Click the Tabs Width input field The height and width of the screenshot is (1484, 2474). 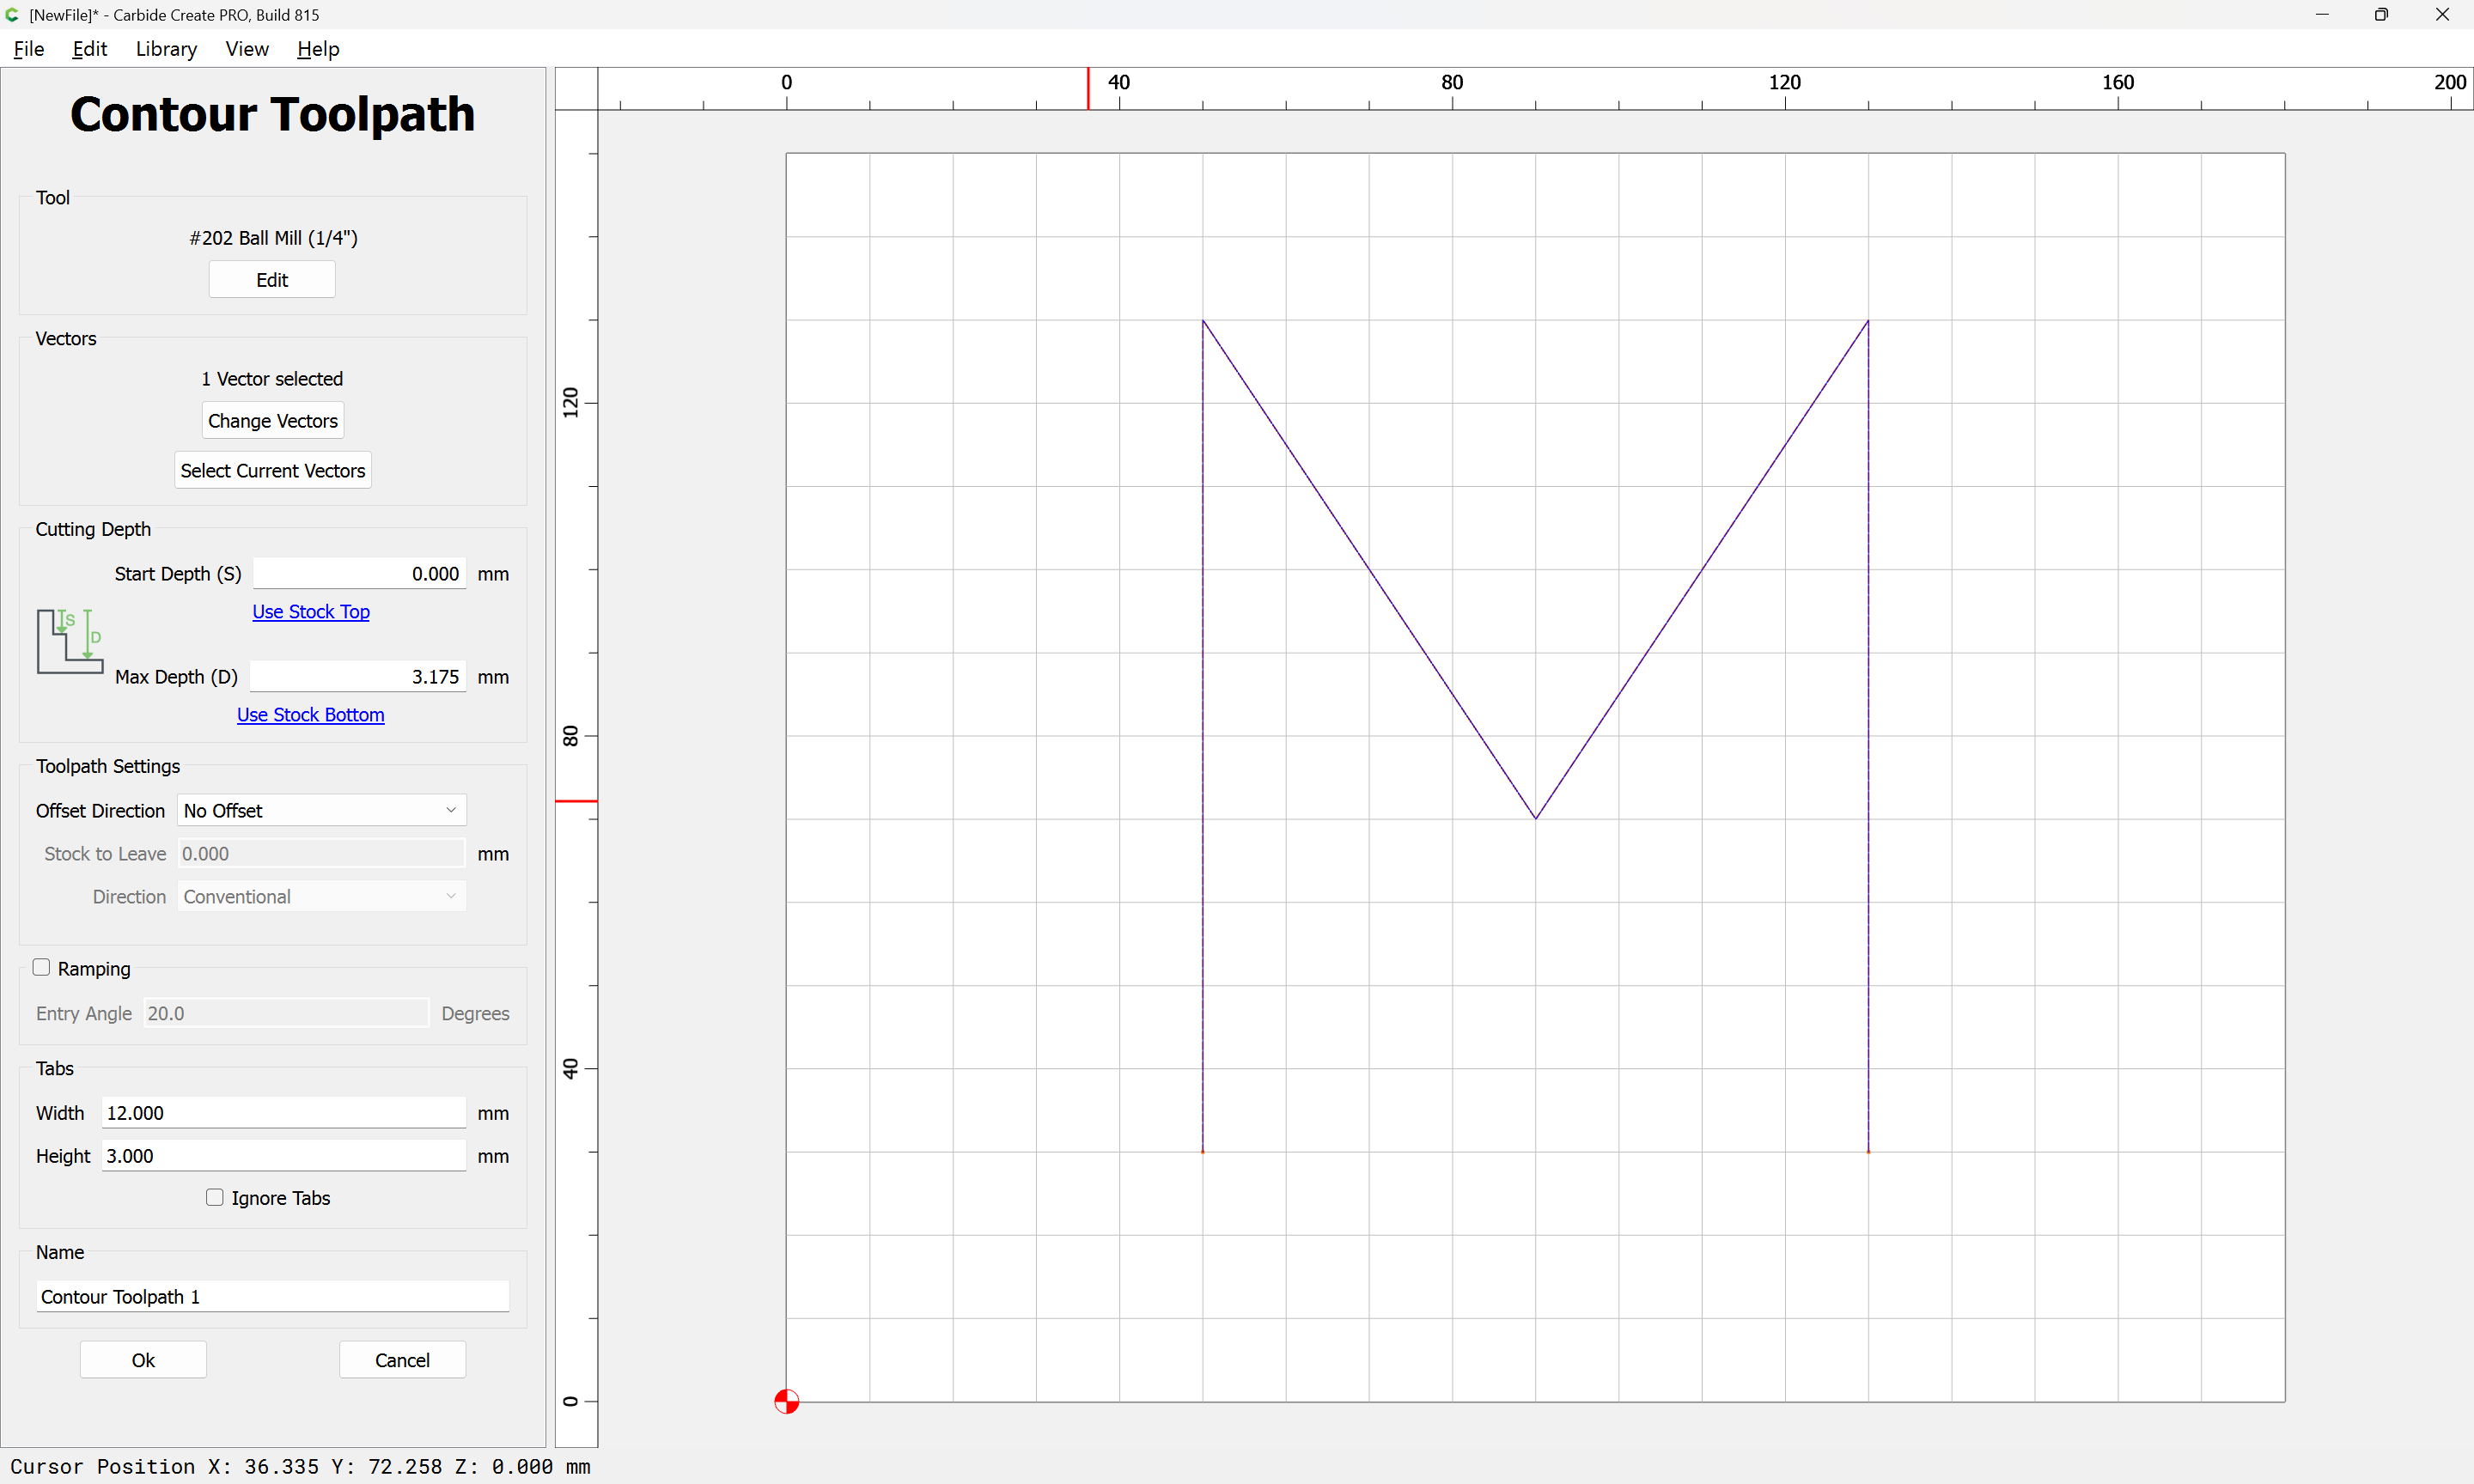coord(284,1113)
